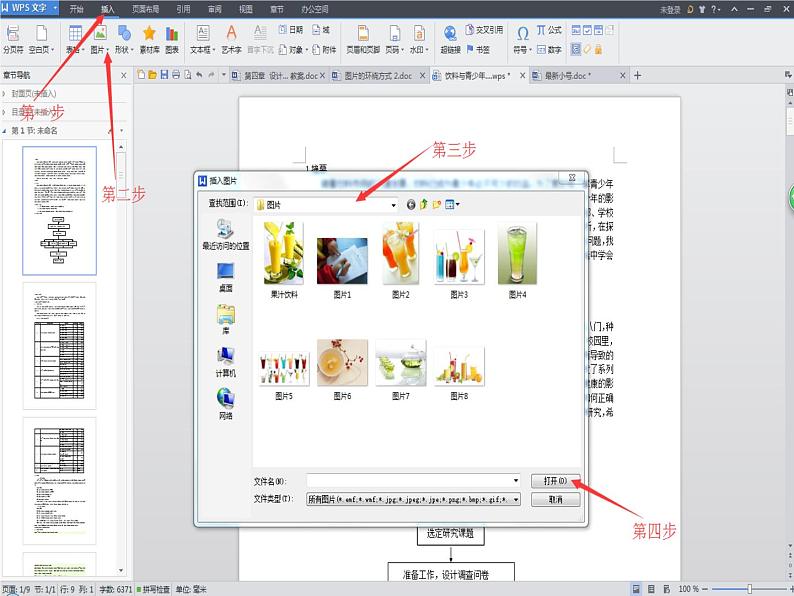Screen dimensions: 794x596
Task: Open 网络 network in dialog sidebar
Action: coord(226,405)
